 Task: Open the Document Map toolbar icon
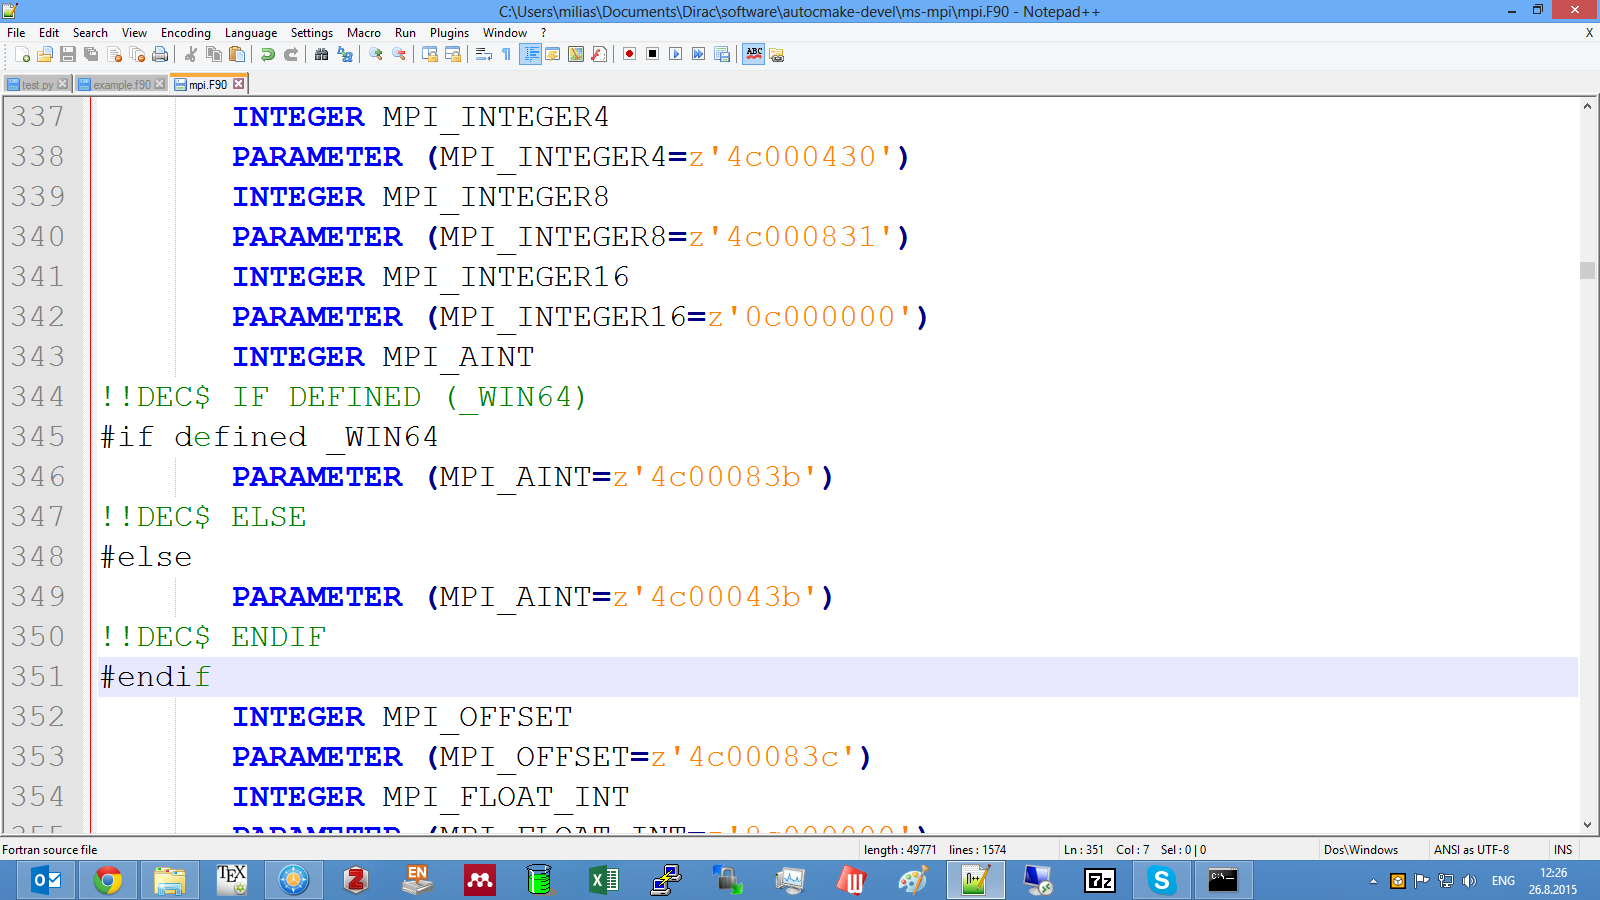click(576, 54)
